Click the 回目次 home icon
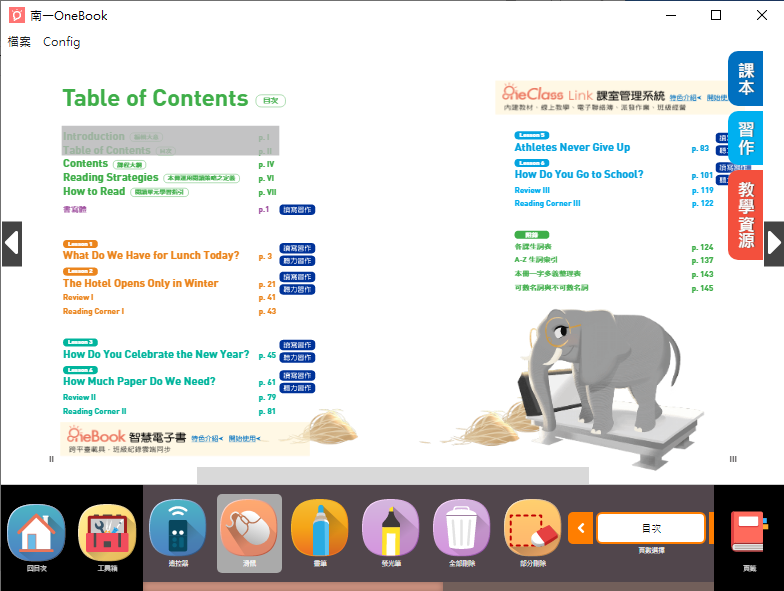Image resolution: width=784 pixels, height=591 pixels. coord(36,533)
